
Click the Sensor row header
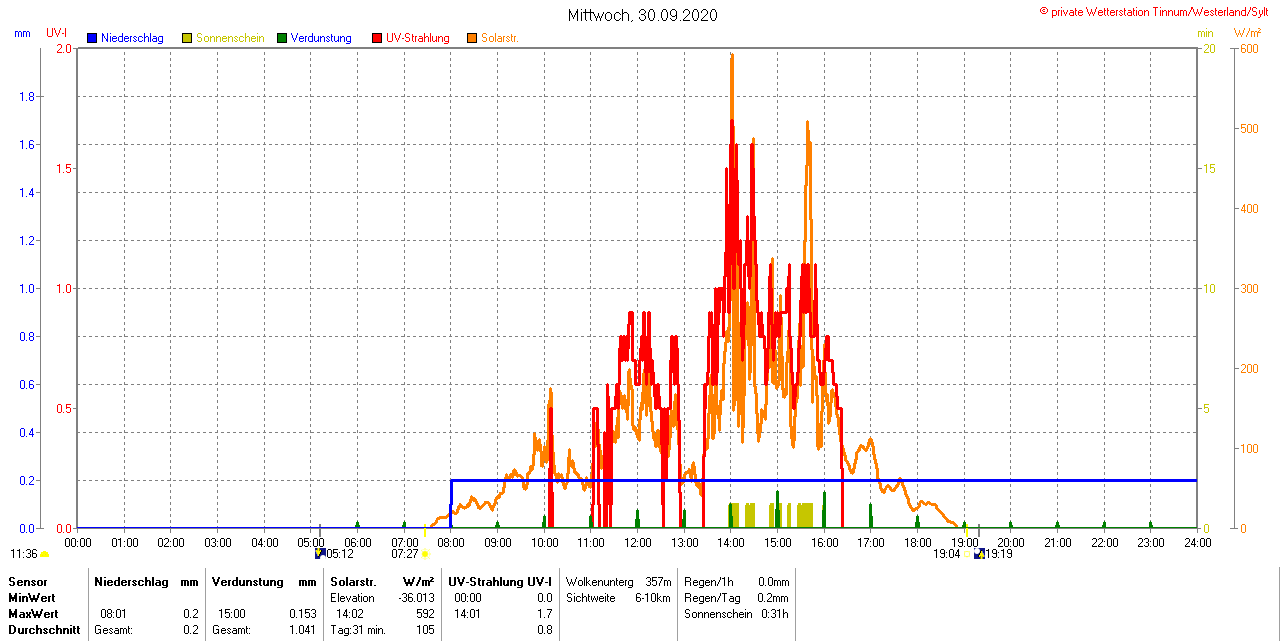point(28,581)
